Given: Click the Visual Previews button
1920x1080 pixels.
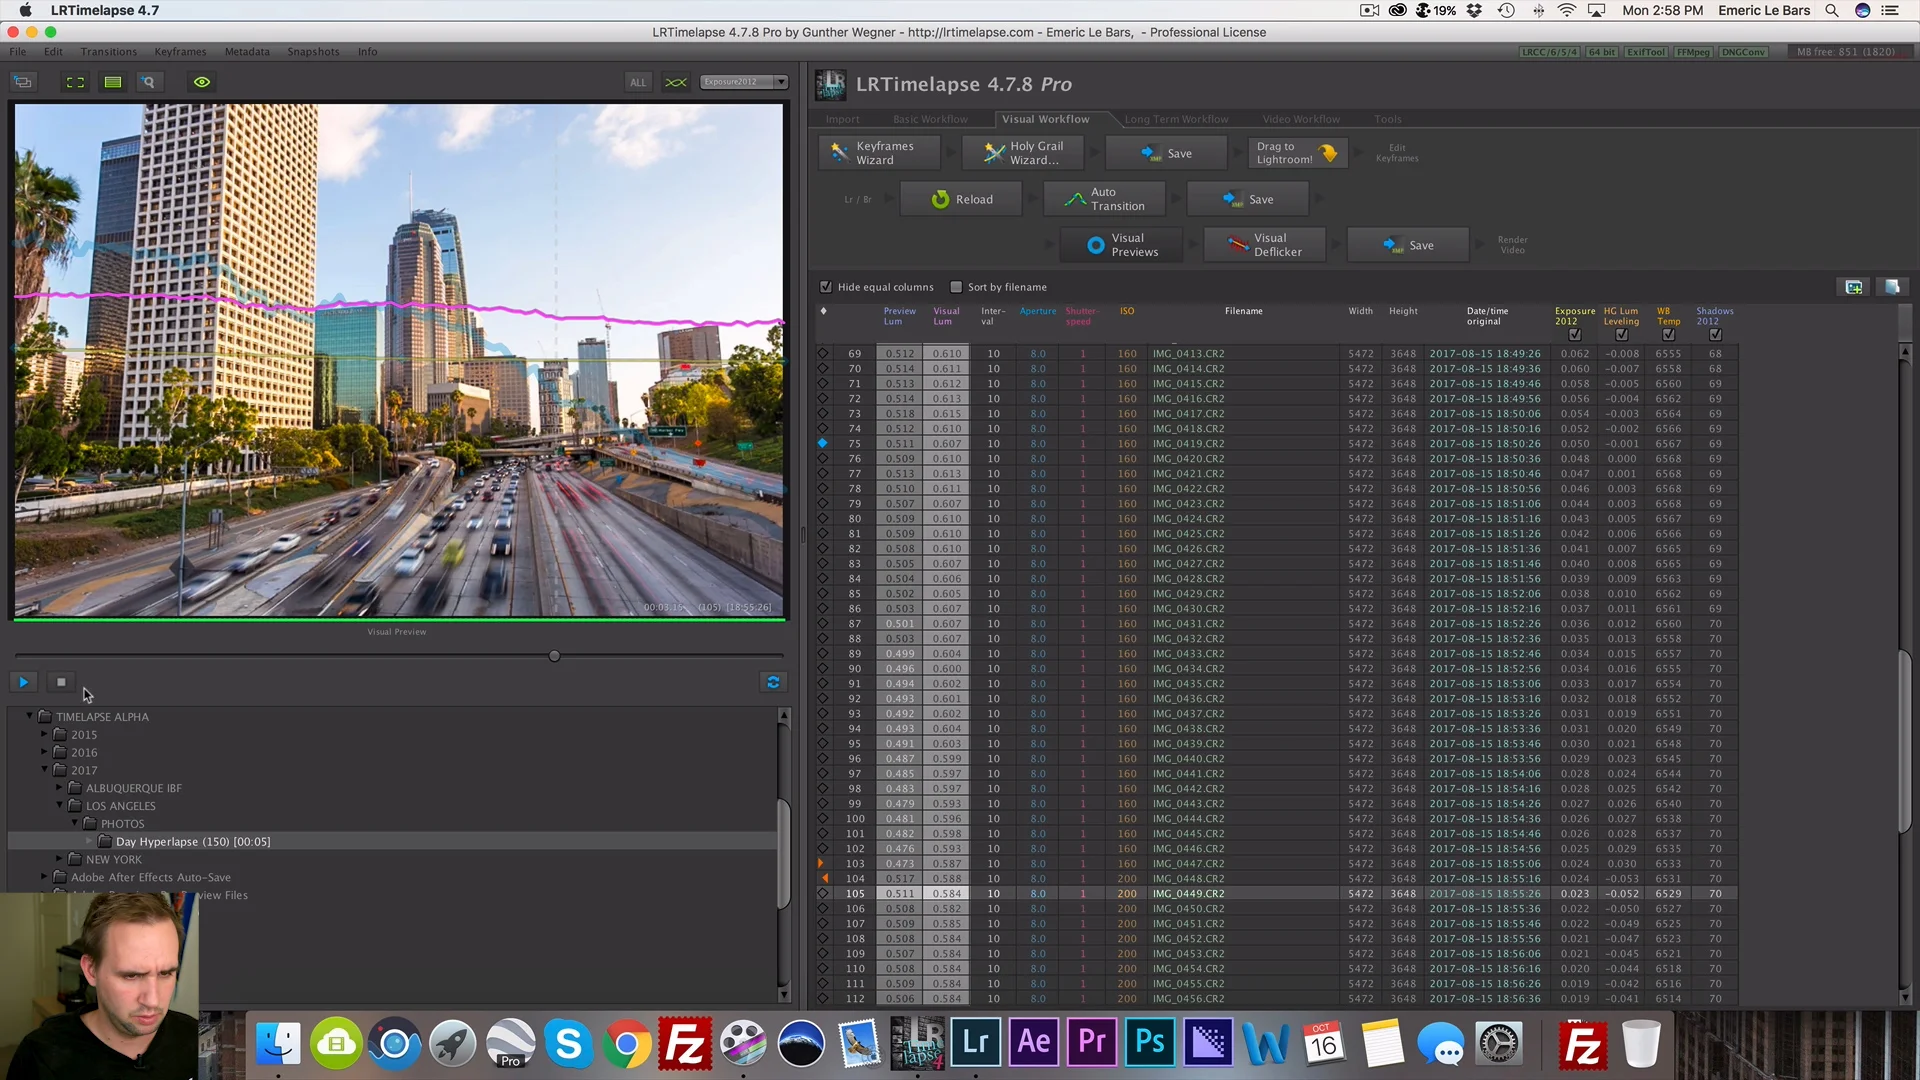Looking at the screenshot, I should click(x=1122, y=245).
